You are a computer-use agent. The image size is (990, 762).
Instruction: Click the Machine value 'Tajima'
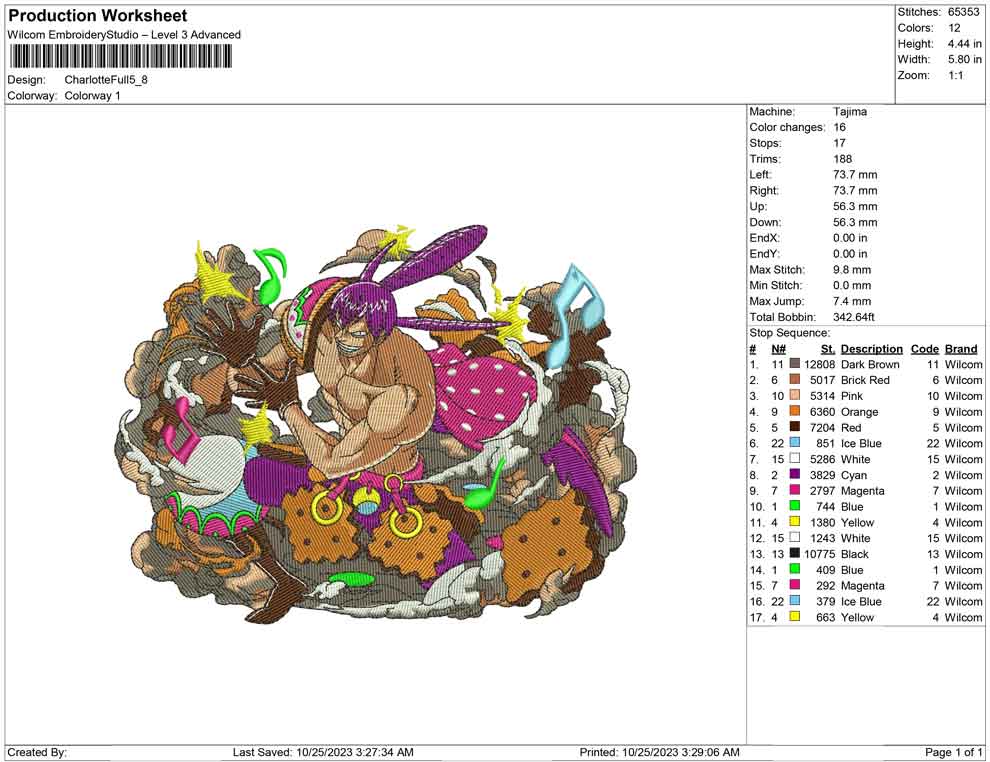[850, 112]
